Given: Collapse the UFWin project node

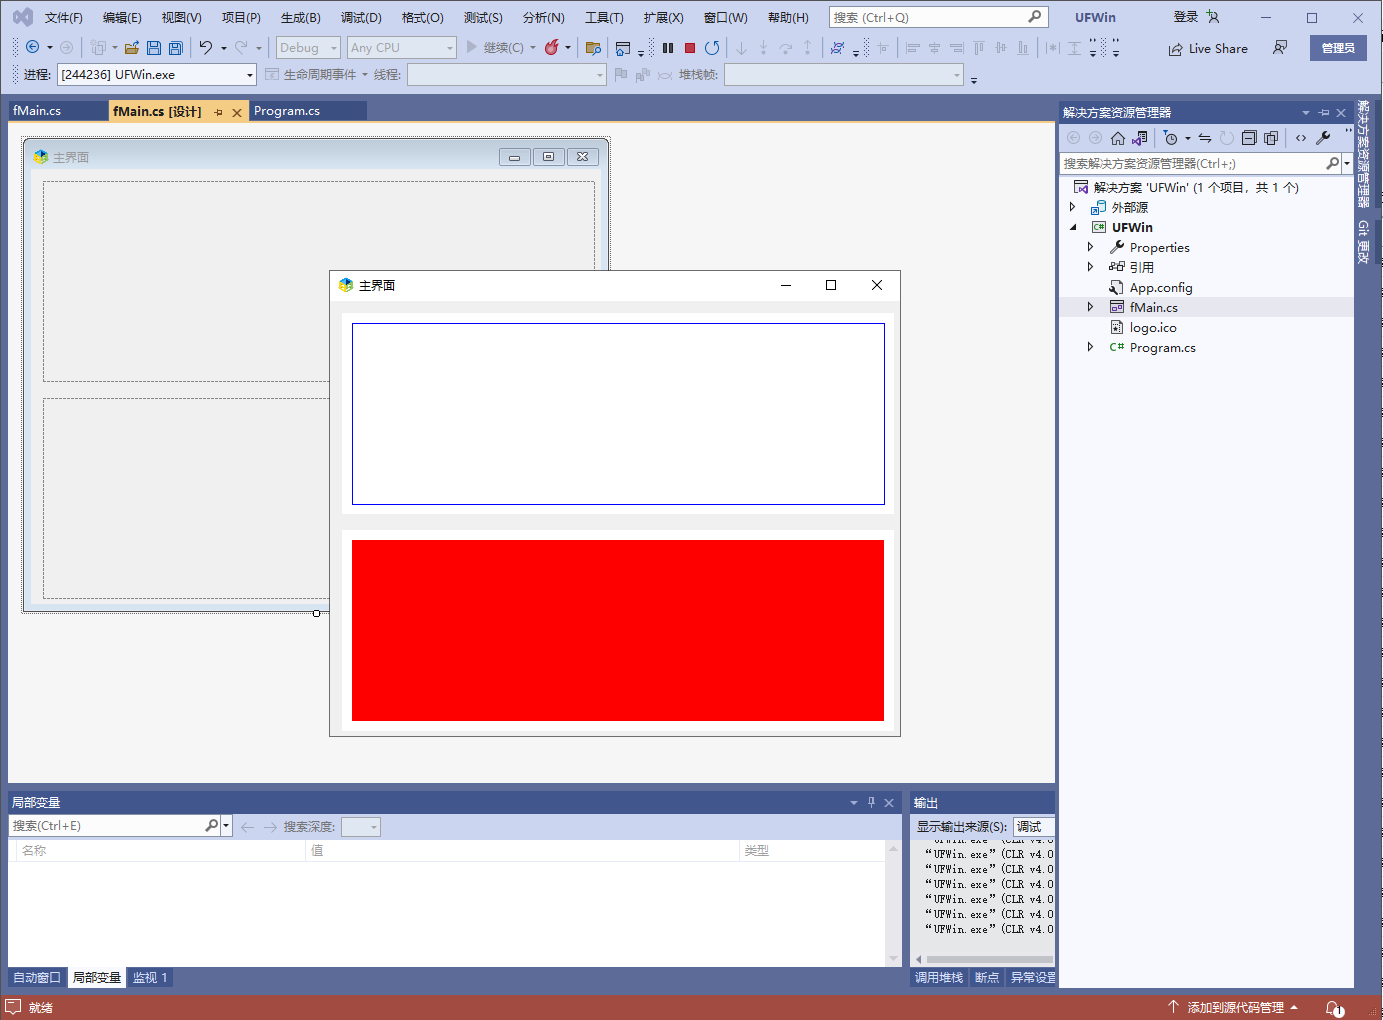Looking at the screenshot, I should 1073,227.
